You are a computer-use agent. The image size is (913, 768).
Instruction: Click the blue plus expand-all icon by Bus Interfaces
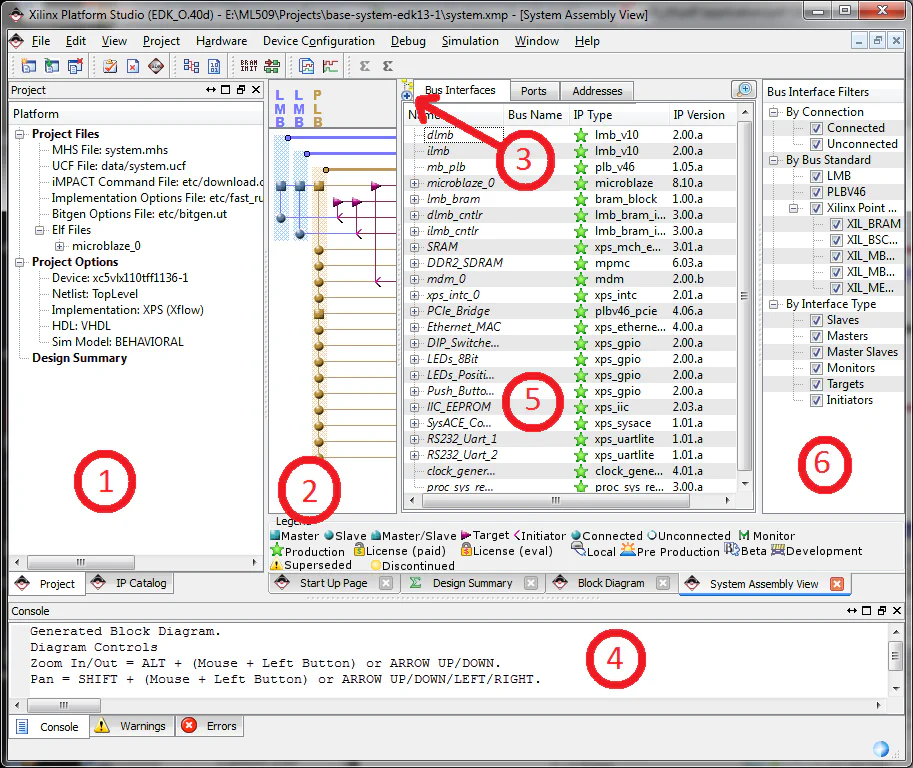(x=407, y=96)
